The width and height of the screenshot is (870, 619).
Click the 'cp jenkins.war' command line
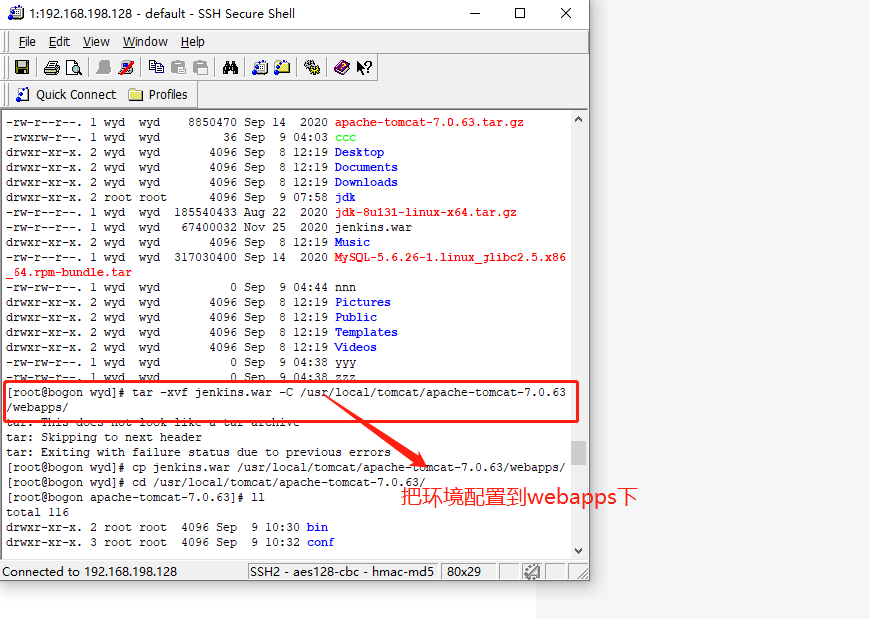pyautogui.click(x=286, y=467)
